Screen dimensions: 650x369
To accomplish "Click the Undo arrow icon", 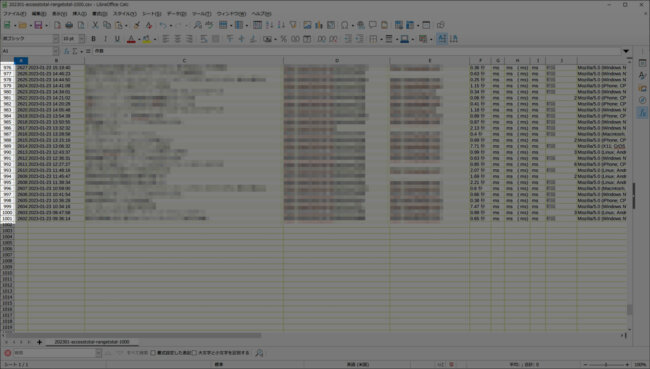I will pyautogui.click(x=162, y=25).
